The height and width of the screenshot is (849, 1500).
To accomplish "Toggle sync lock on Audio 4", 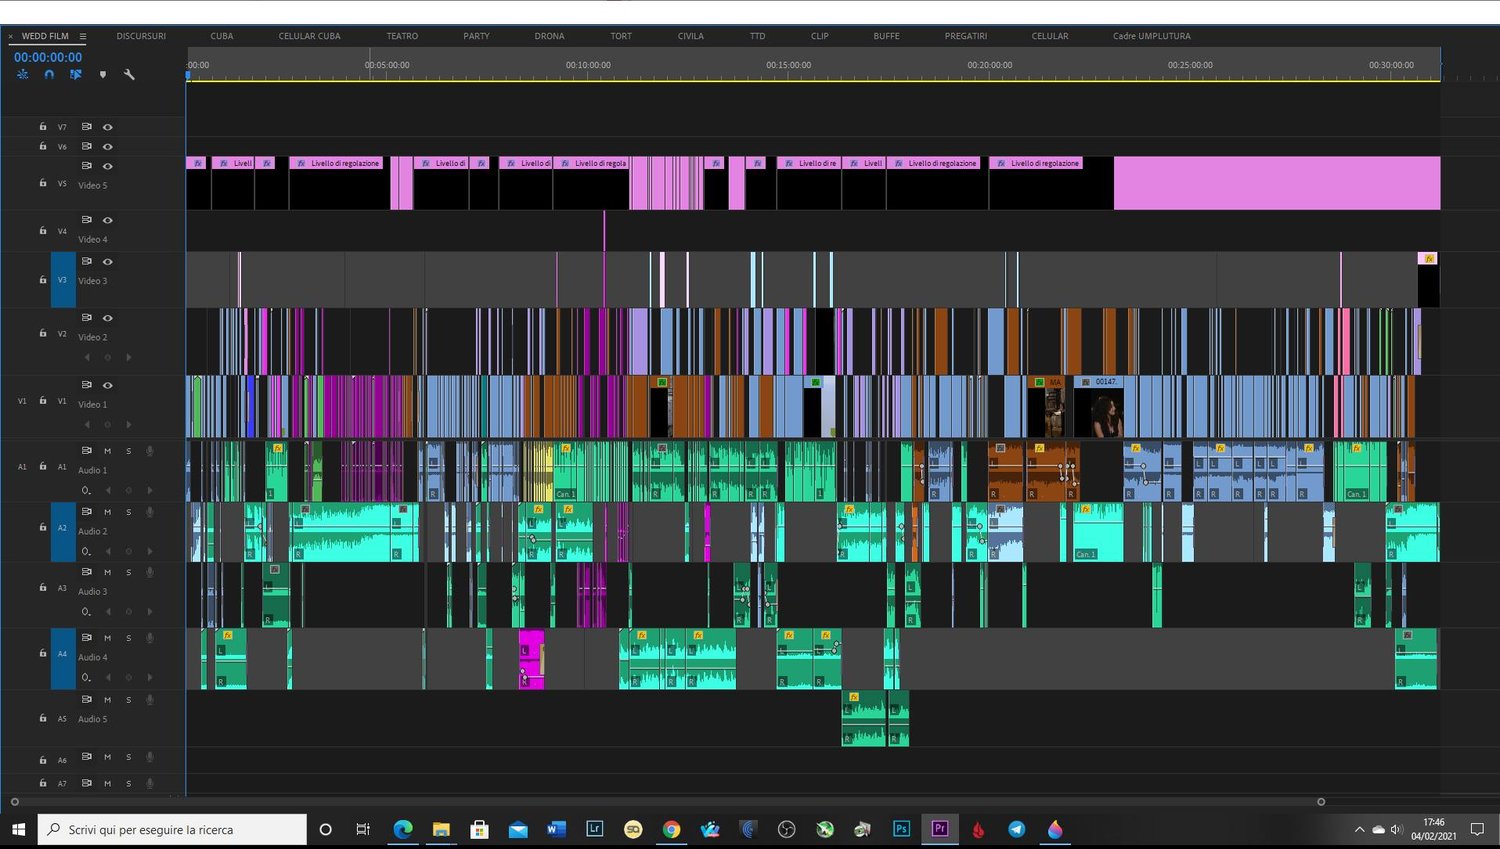I will click(87, 638).
